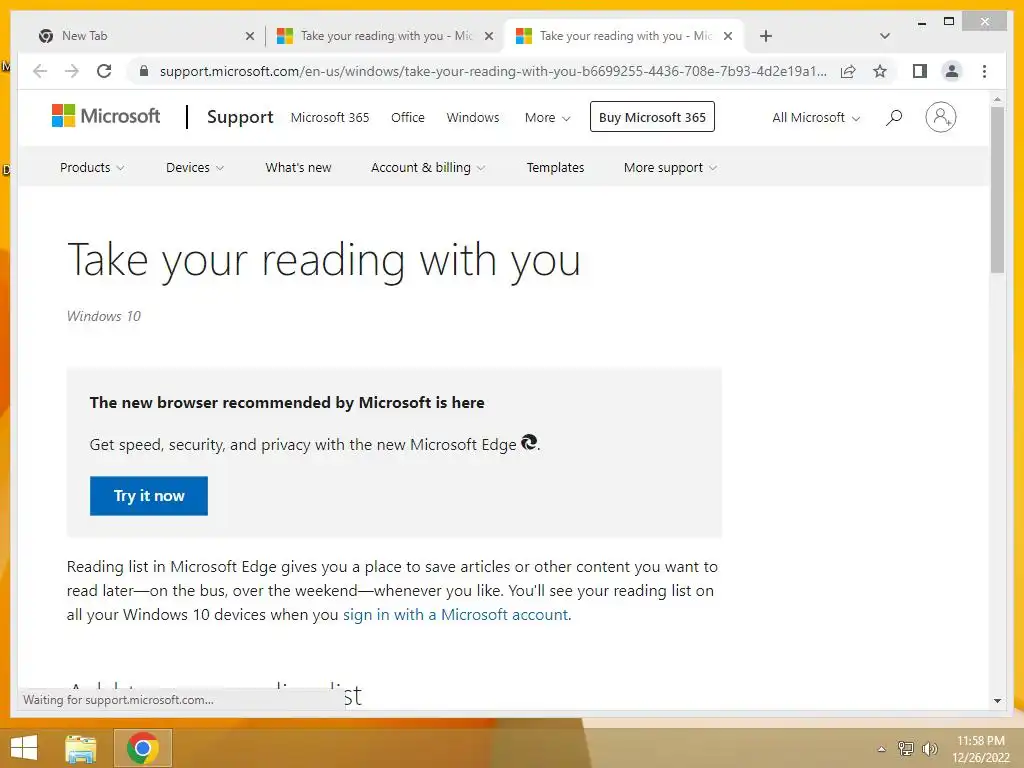1024x768 pixels.
Task: Open the Chrome side panel
Action: click(x=920, y=71)
